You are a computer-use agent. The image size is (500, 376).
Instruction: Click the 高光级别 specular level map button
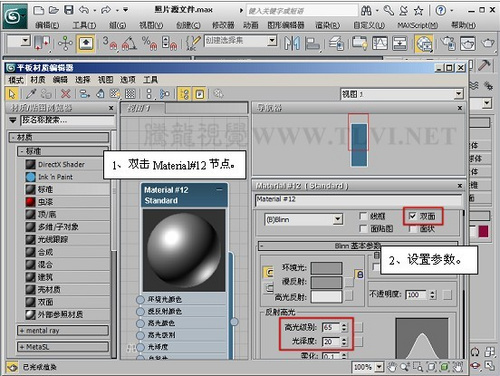[x=359, y=327]
